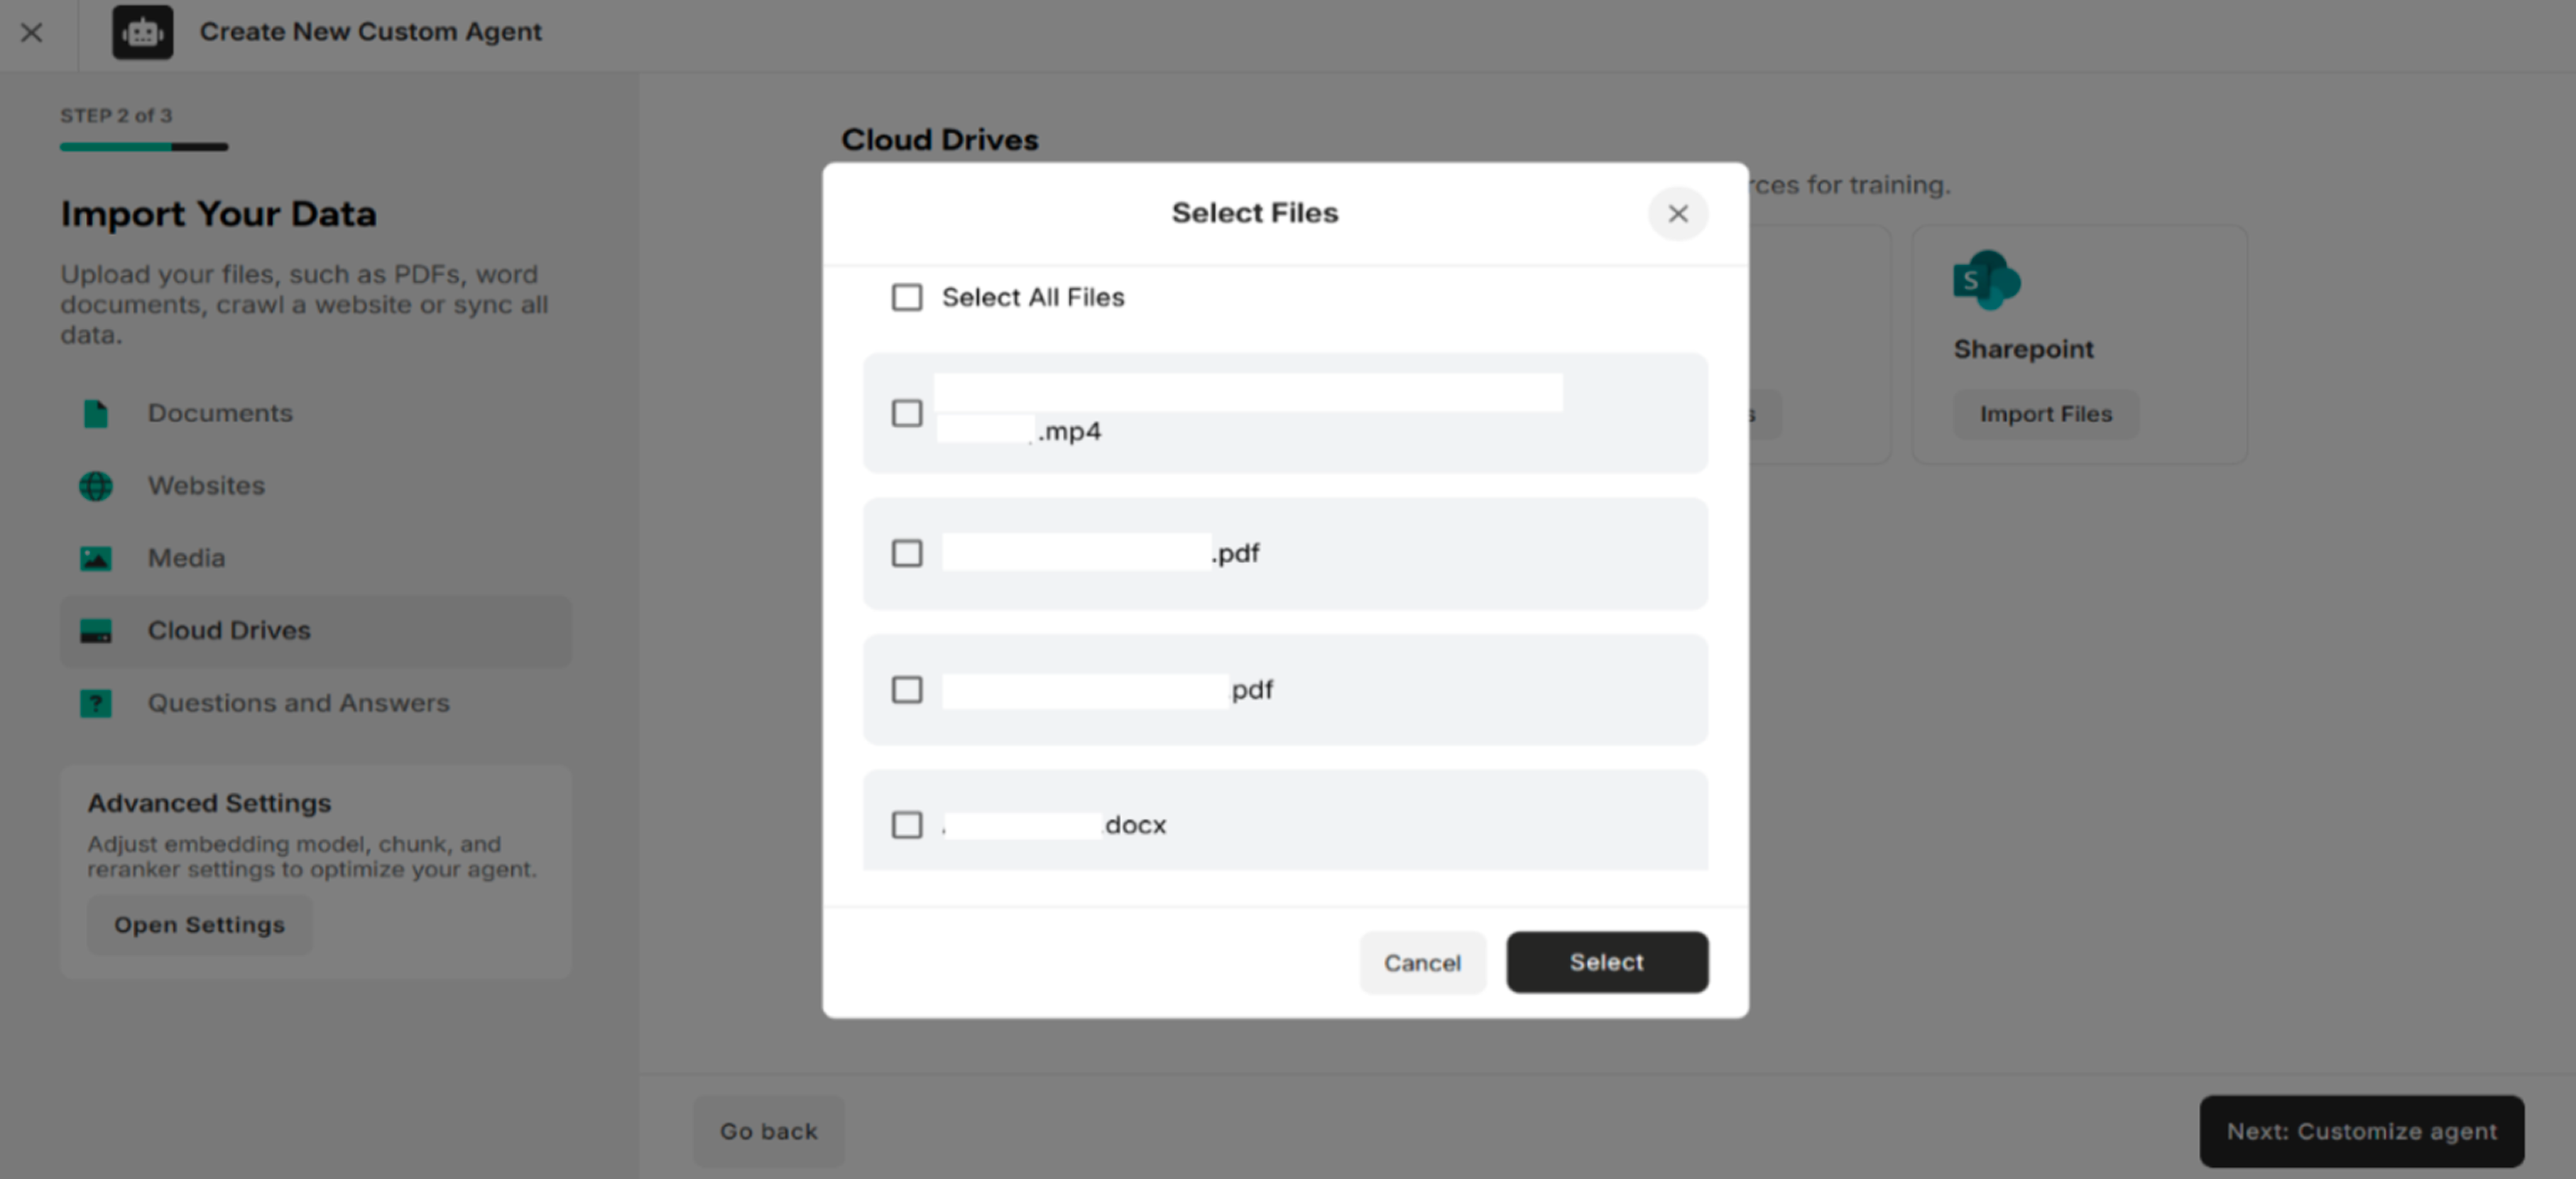Check the first .pdf file checkbox
The height and width of the screenshot is (1179, 2576).
906,553
